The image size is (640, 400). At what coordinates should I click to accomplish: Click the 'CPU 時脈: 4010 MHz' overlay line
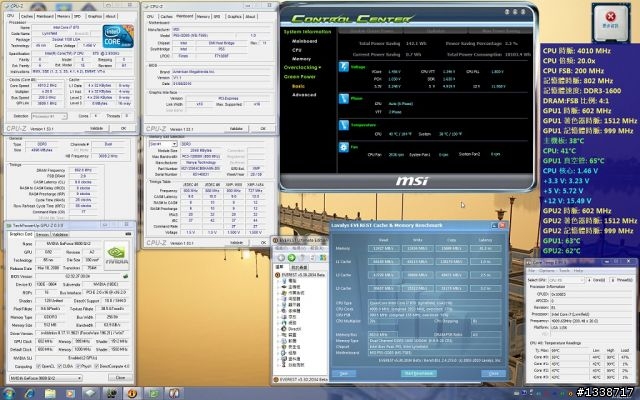[576, 51]
